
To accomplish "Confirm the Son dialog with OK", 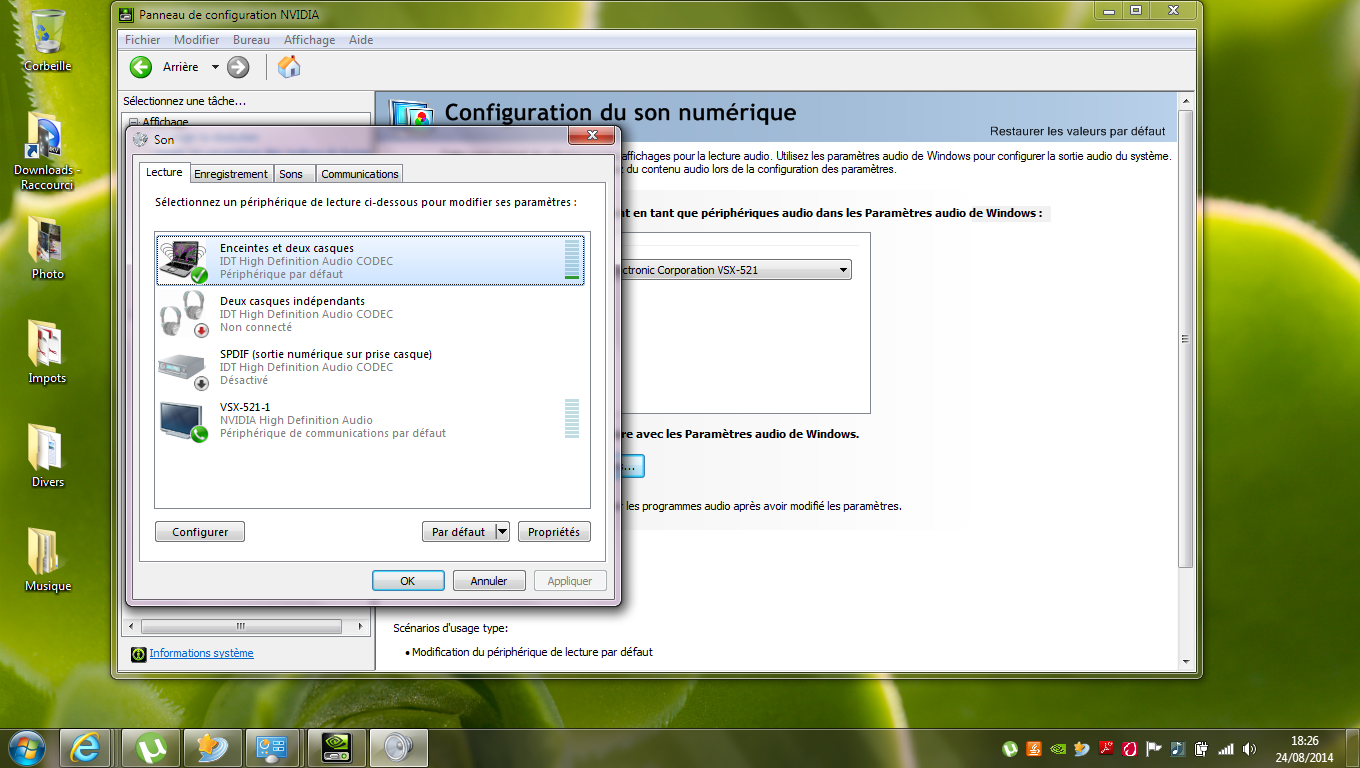I will pos(408,581).
